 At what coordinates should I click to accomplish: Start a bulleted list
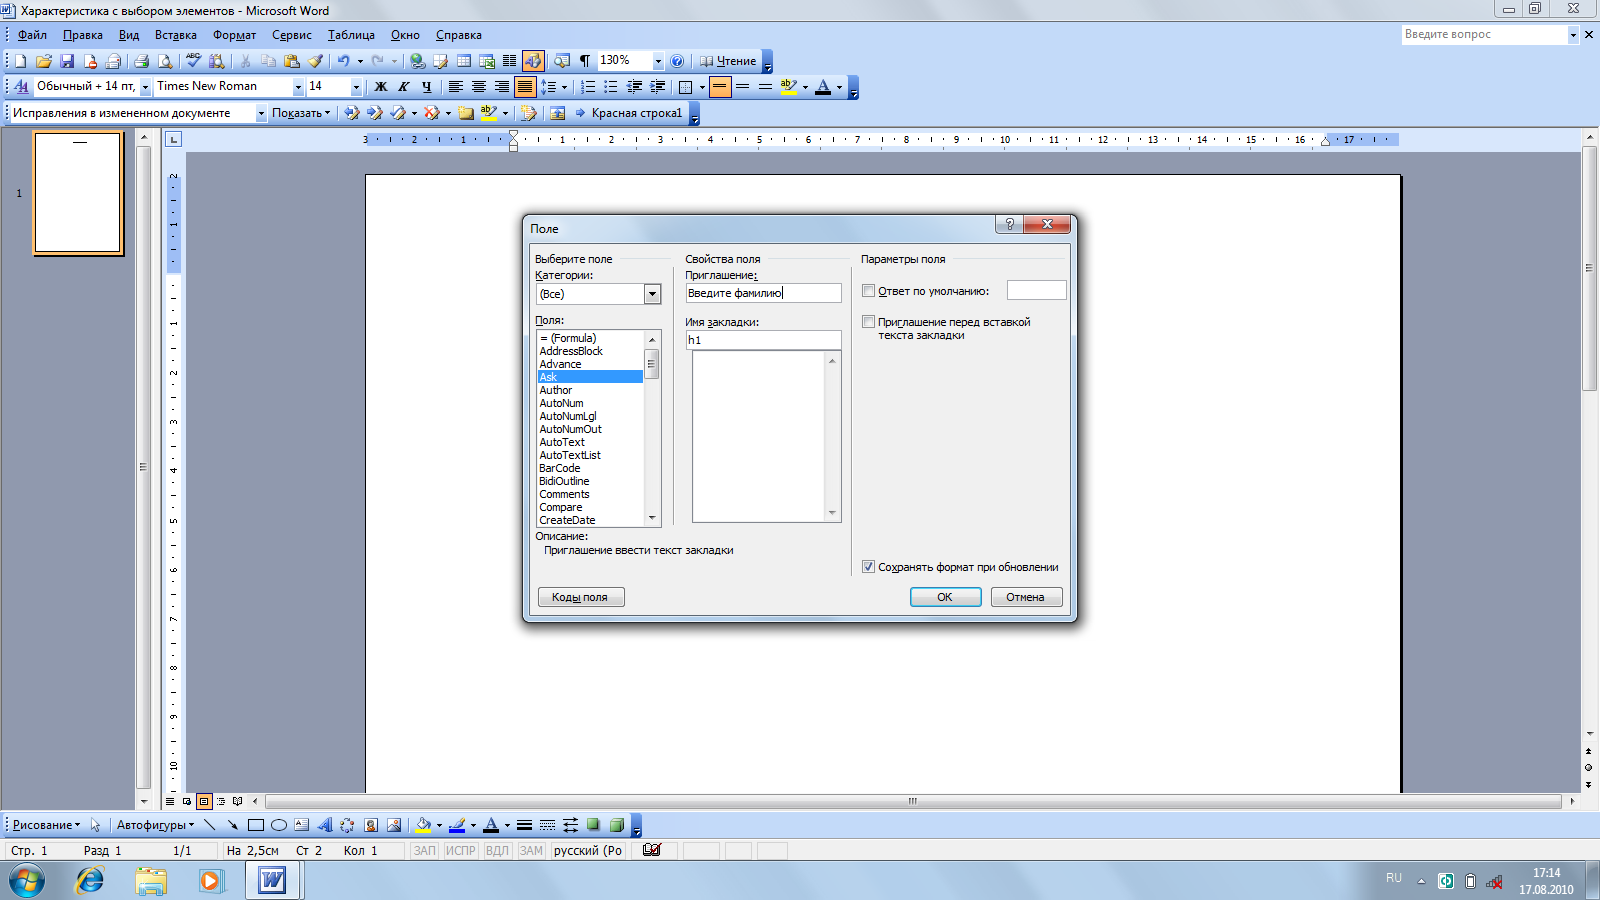[611, 87]
